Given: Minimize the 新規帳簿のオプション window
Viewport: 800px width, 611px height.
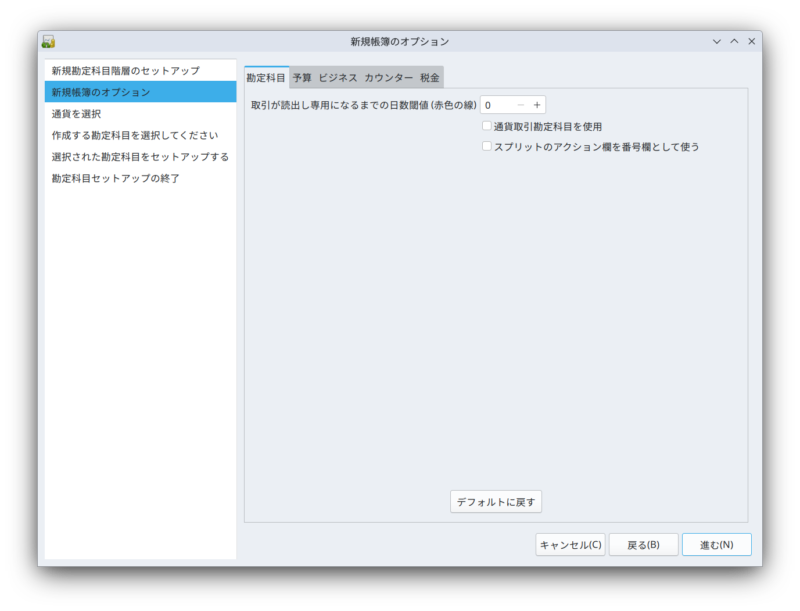Looking at the screenshot, I should [x=717, y=41].
